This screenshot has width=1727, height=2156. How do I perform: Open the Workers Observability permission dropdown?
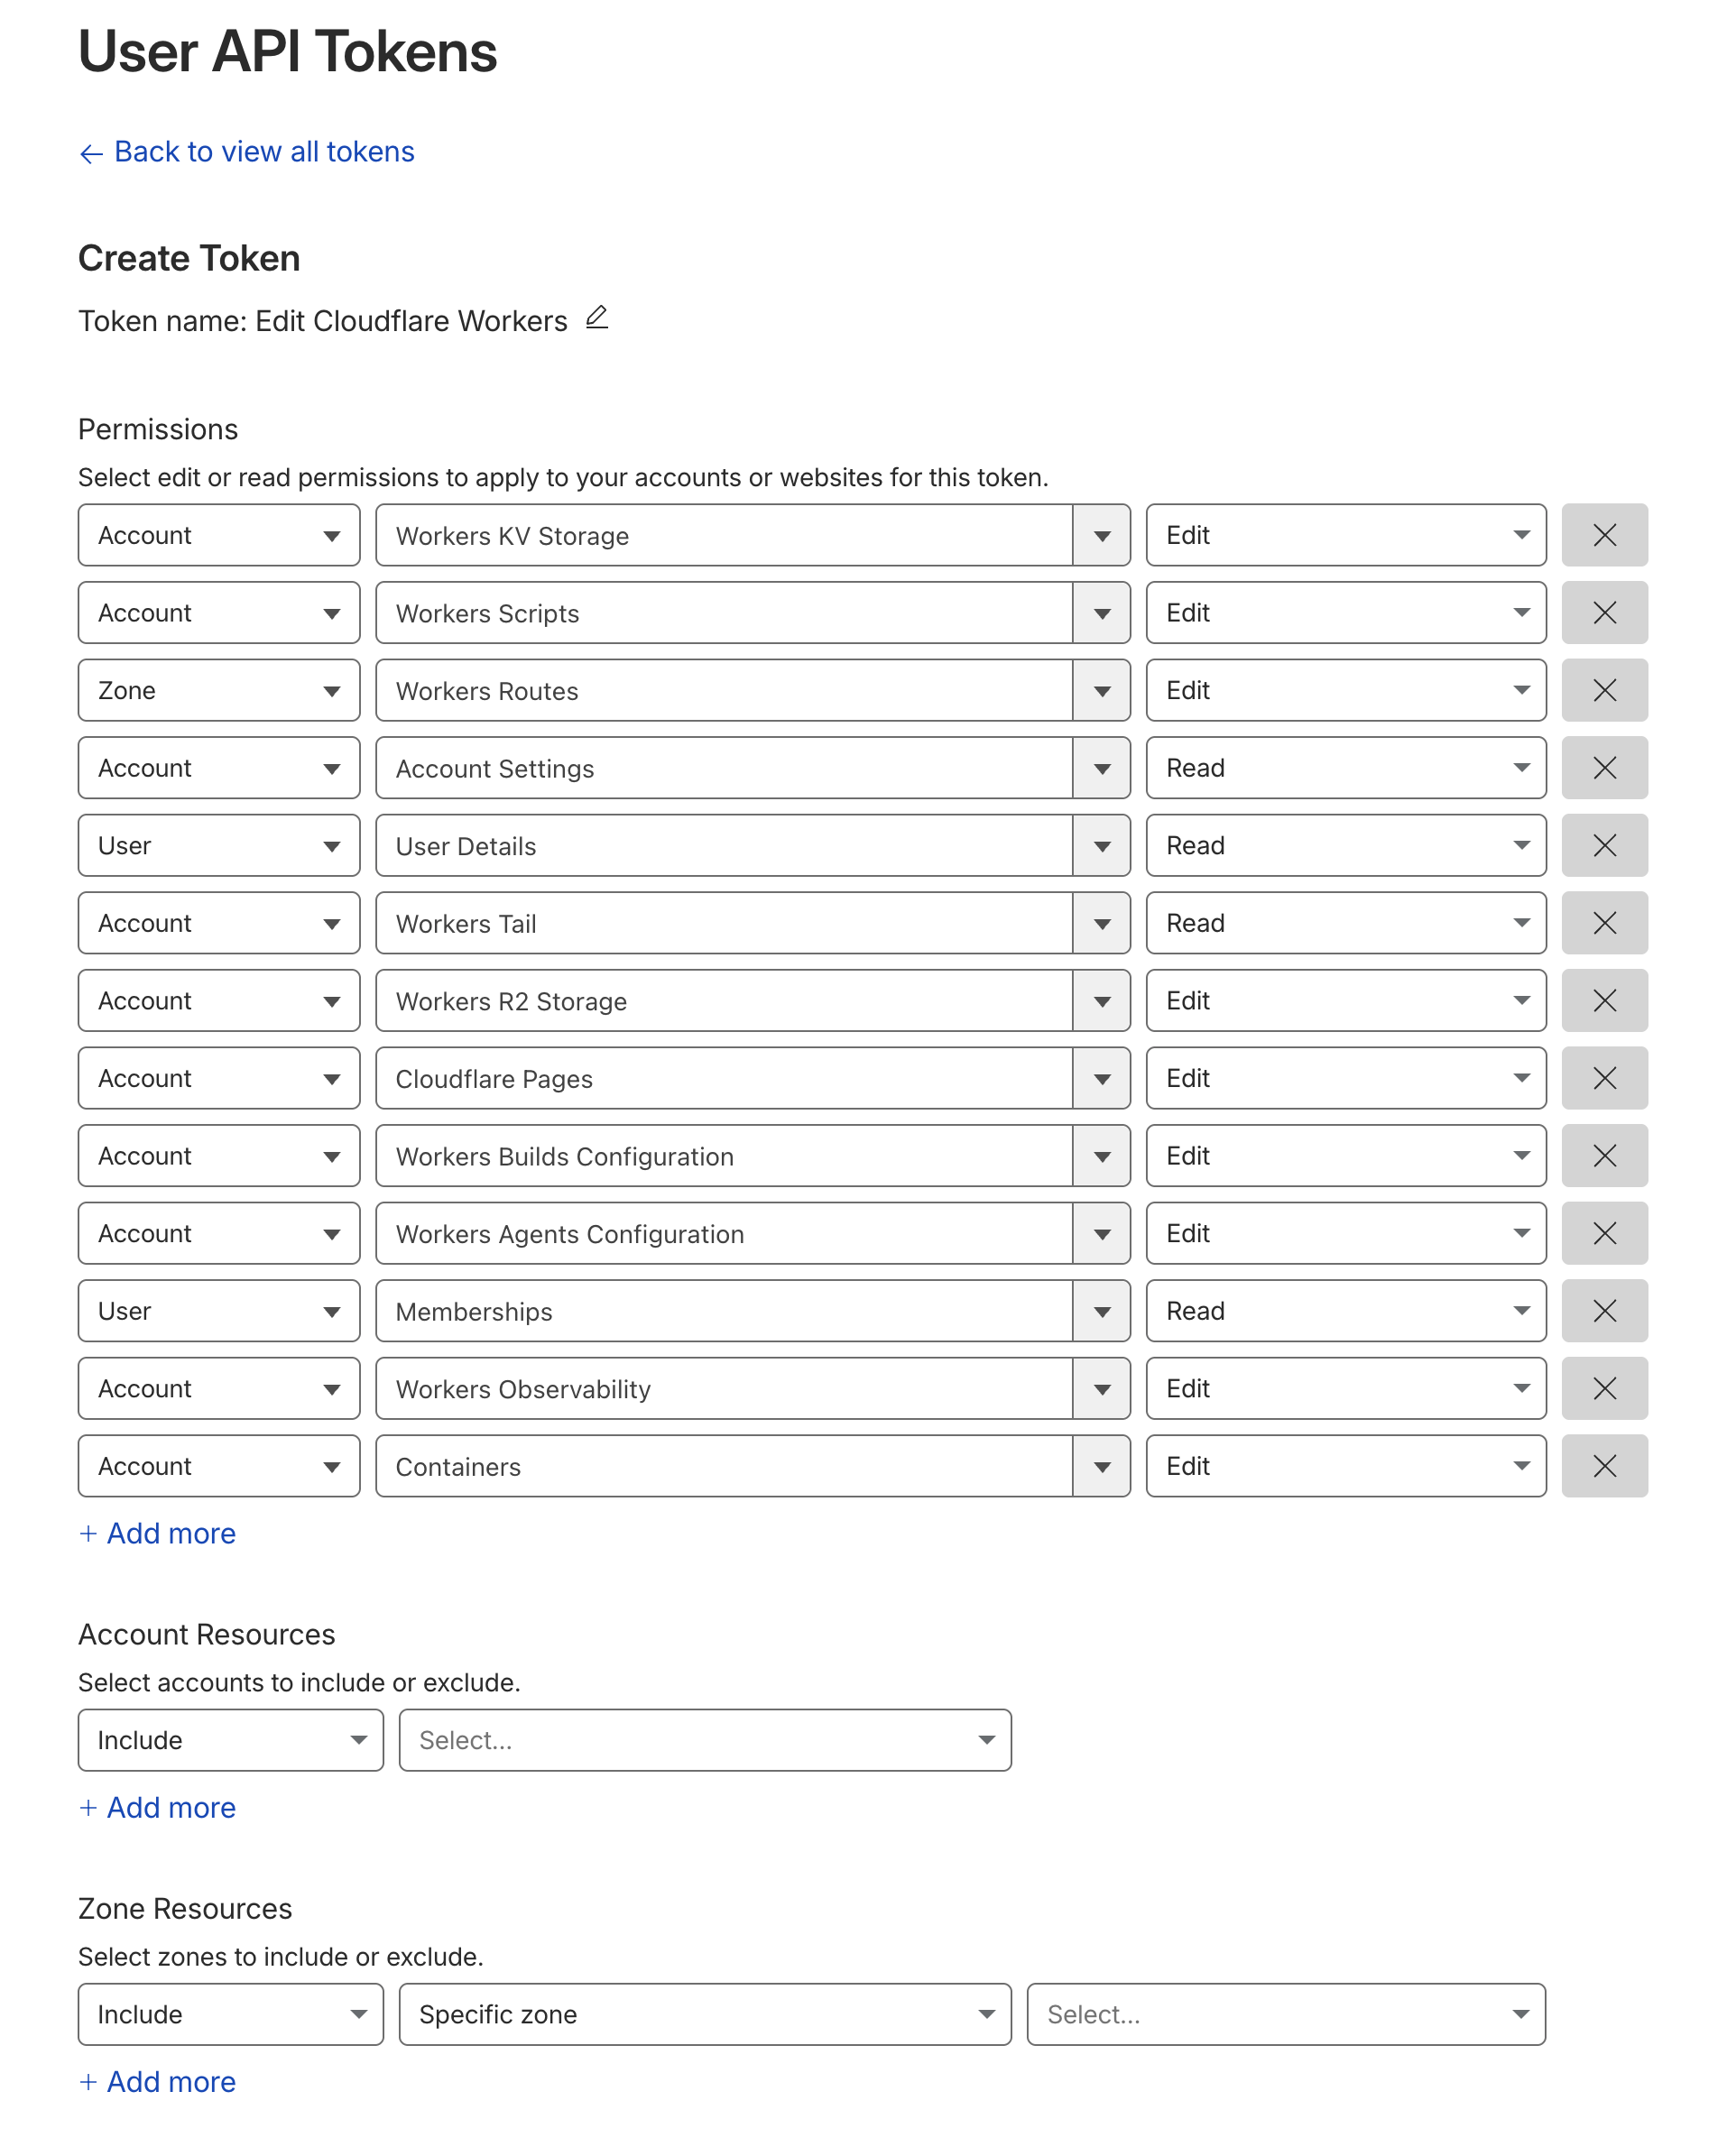(1101, 1388)
